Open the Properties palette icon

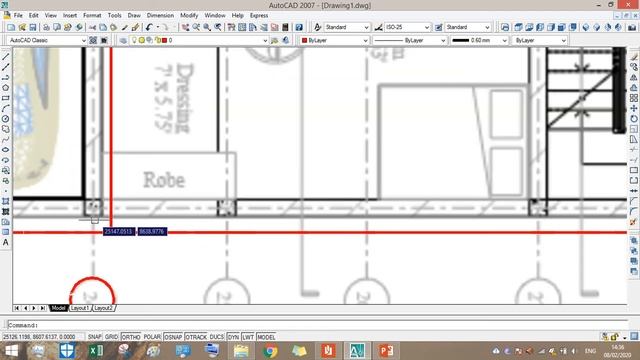coord(231,27)
